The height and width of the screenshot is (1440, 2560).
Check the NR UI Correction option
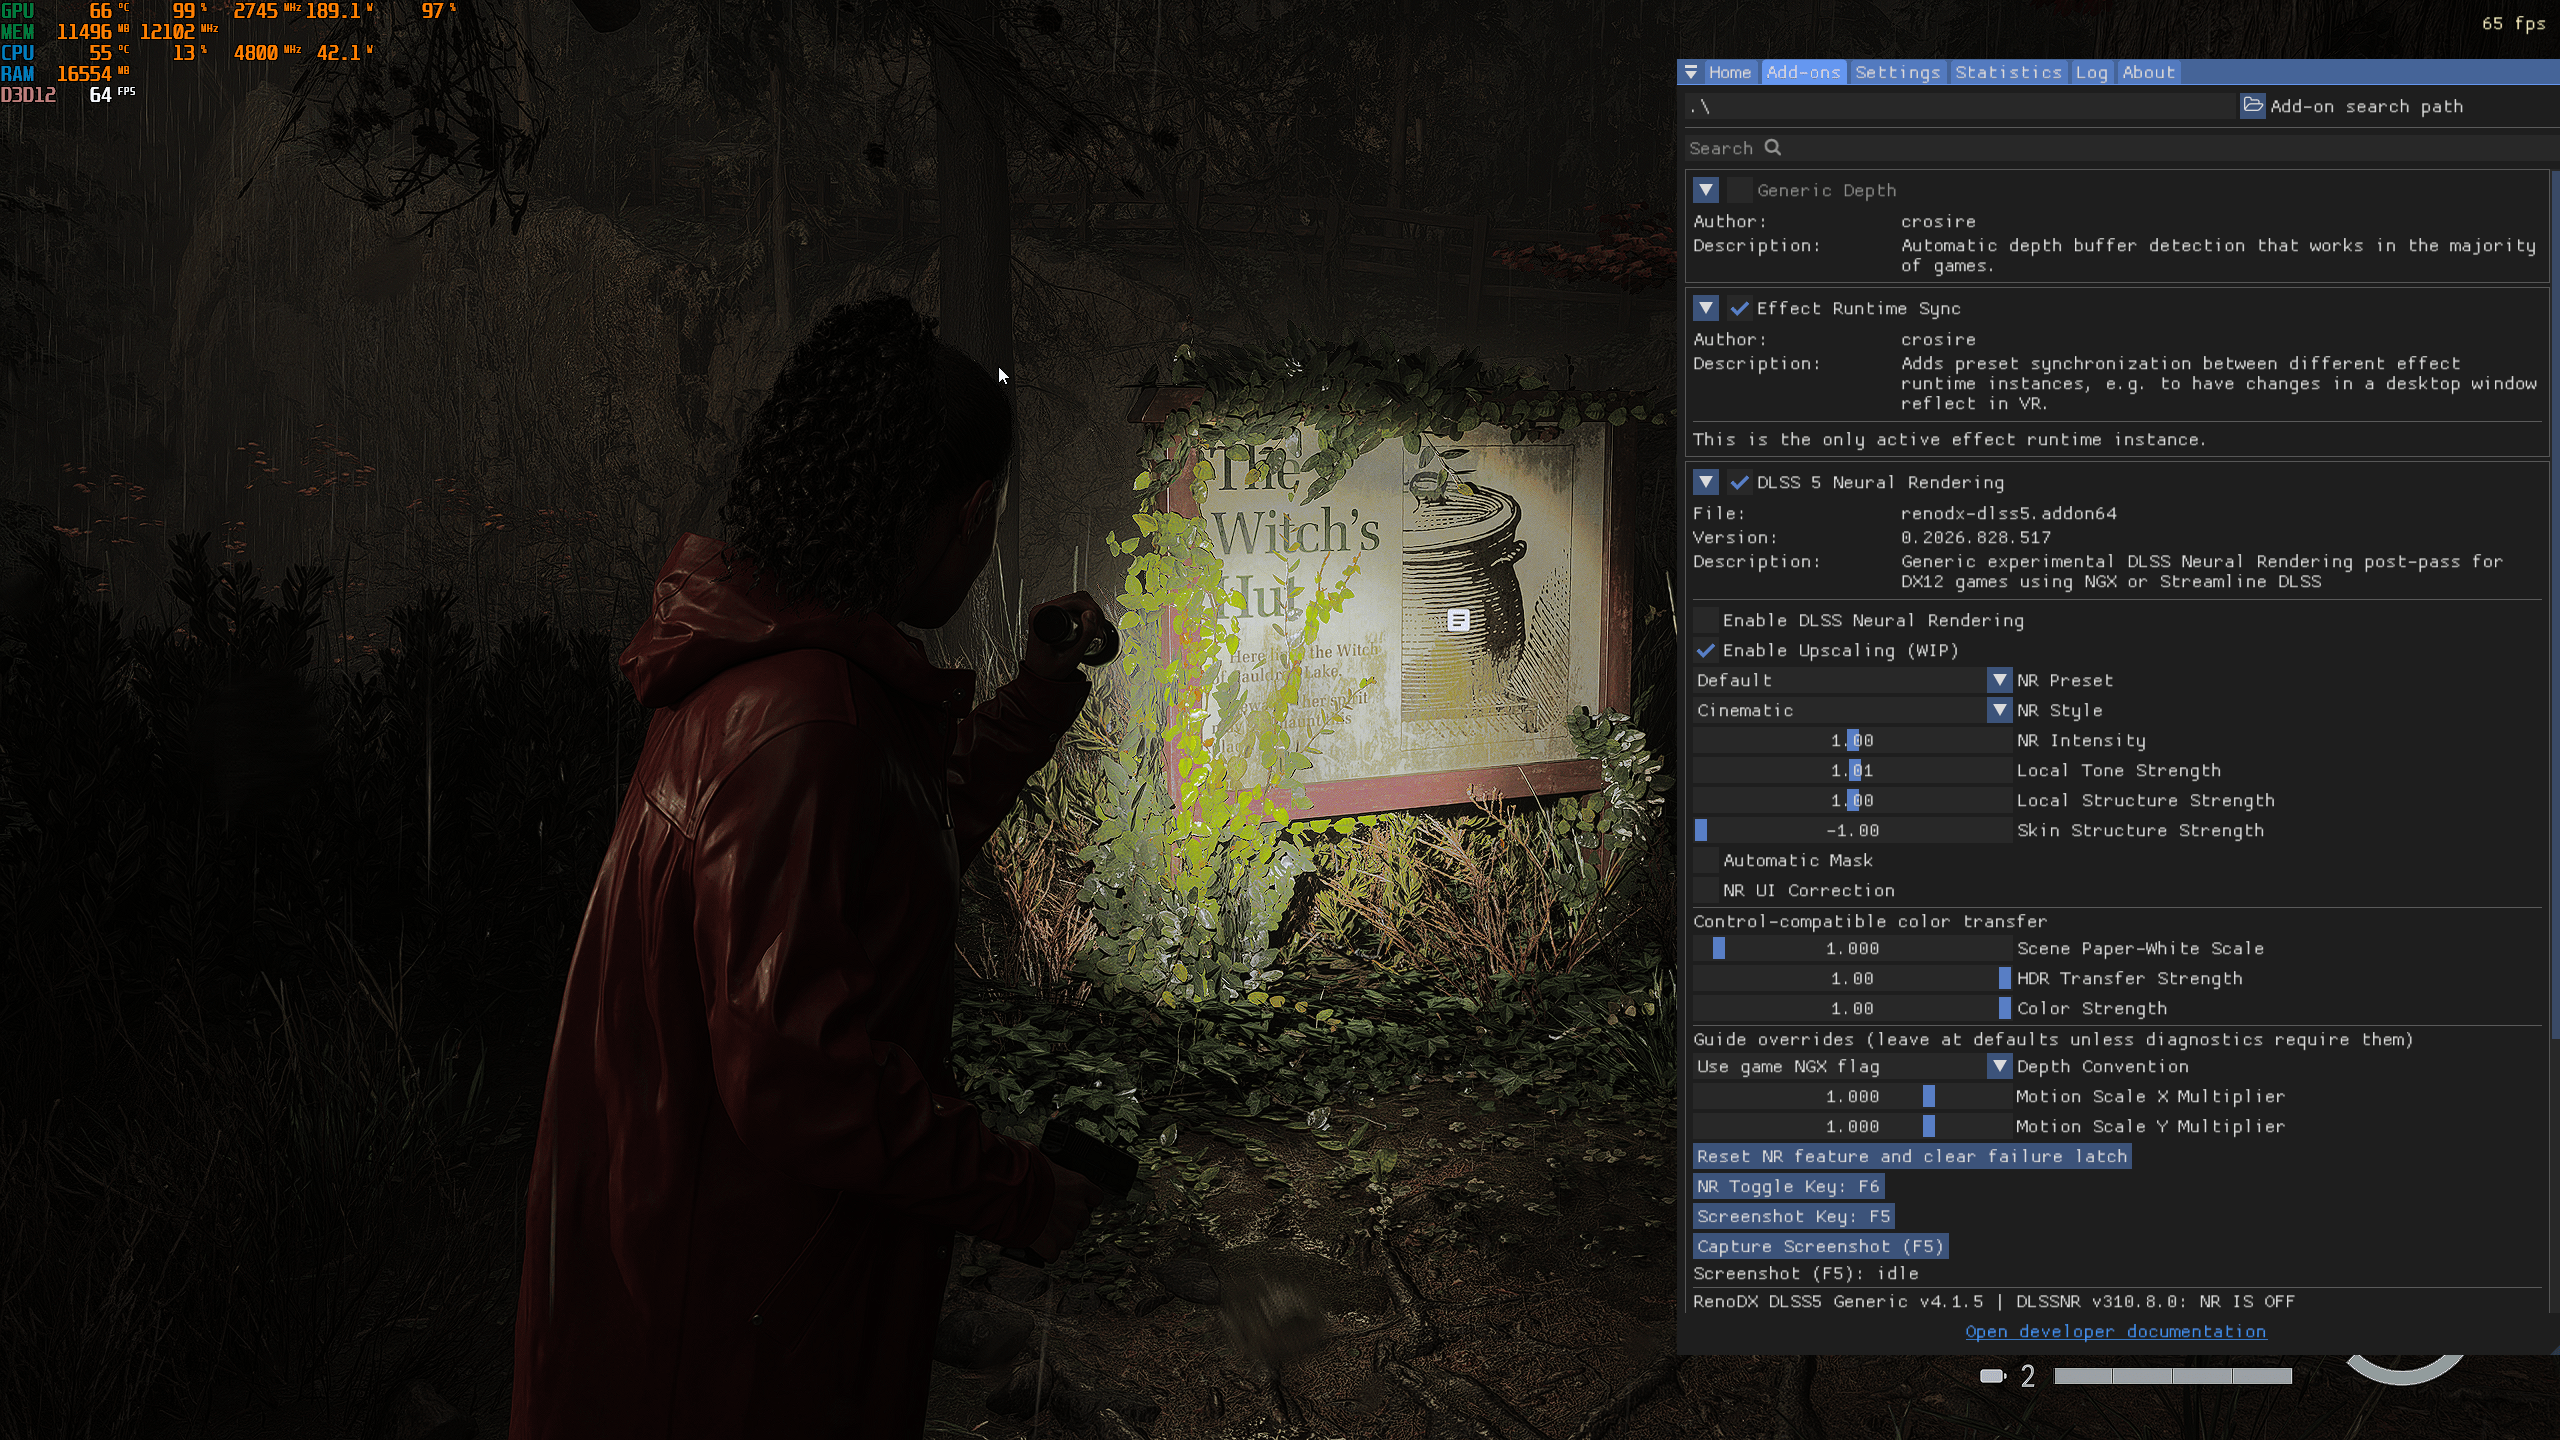pyautogui.click(x=1706, y=890)
